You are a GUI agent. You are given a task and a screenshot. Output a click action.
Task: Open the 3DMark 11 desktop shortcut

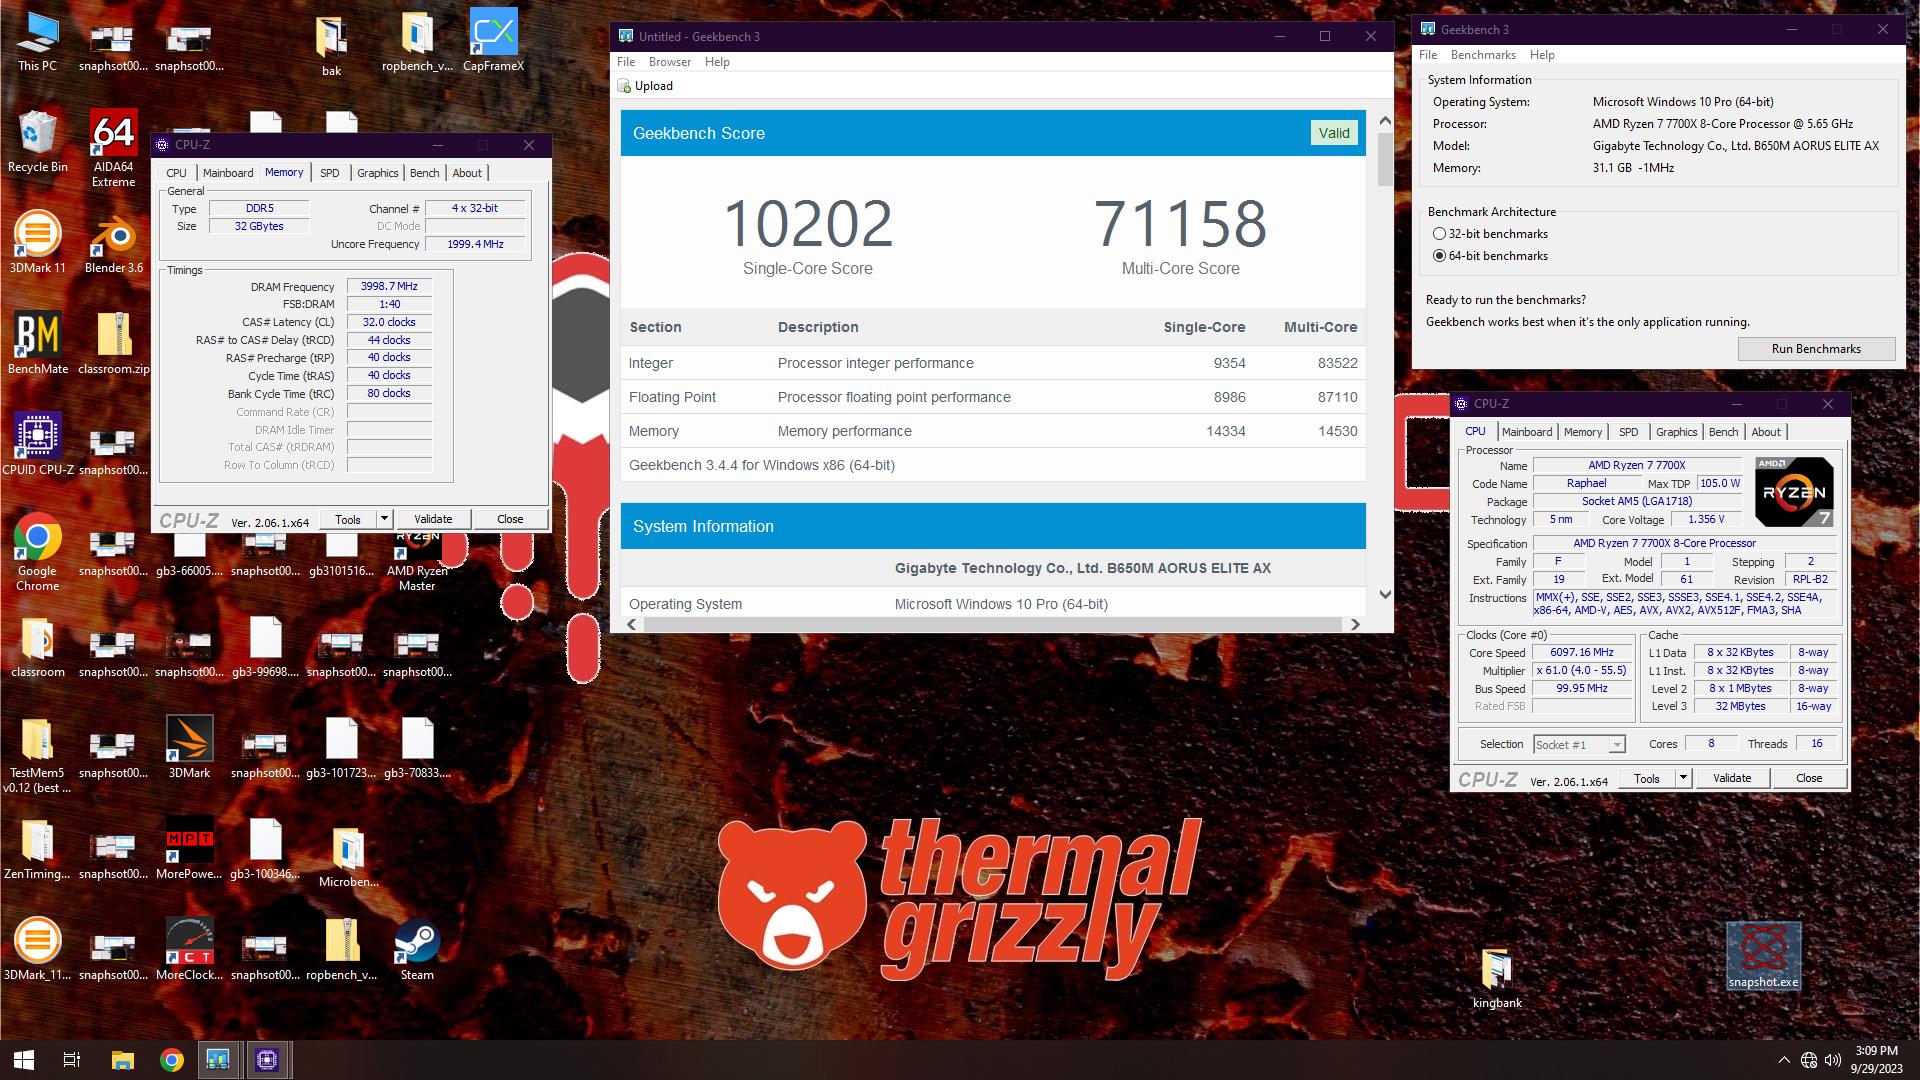(x=38, y=242)
